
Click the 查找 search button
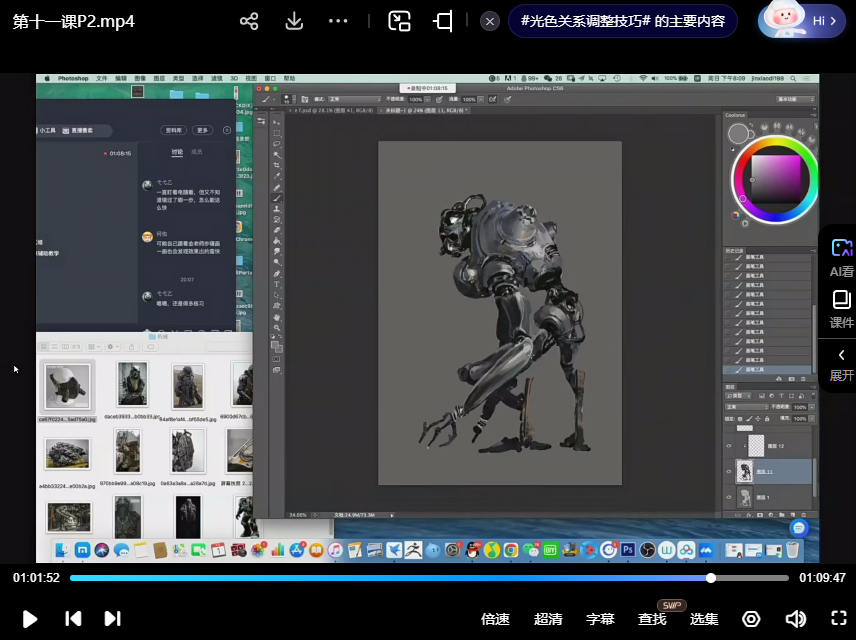[652, 619]
